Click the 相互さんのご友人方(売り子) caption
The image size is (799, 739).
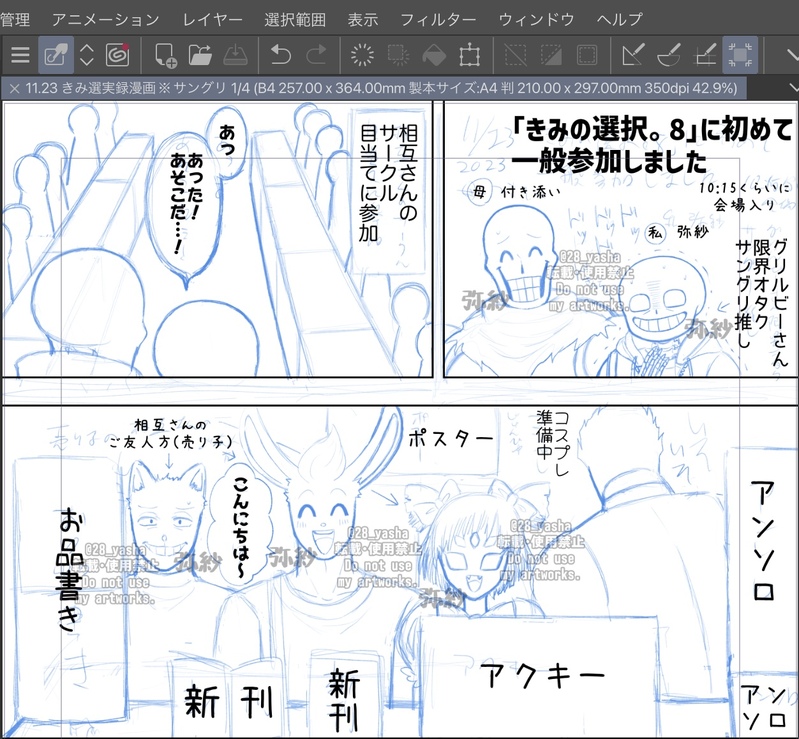point(171,433)
